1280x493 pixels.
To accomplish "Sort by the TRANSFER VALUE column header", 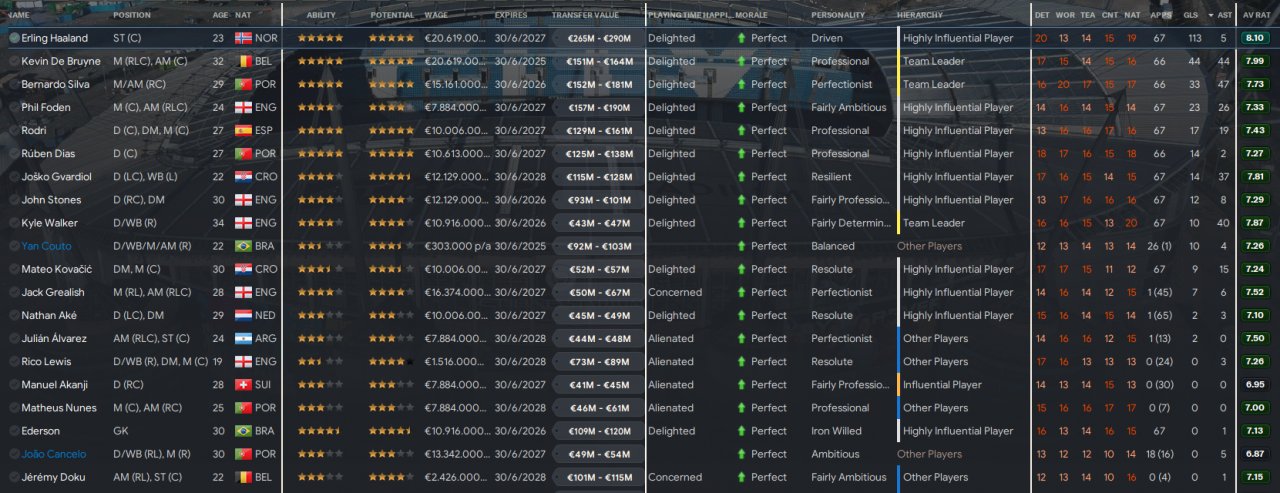I will (585, 15).
